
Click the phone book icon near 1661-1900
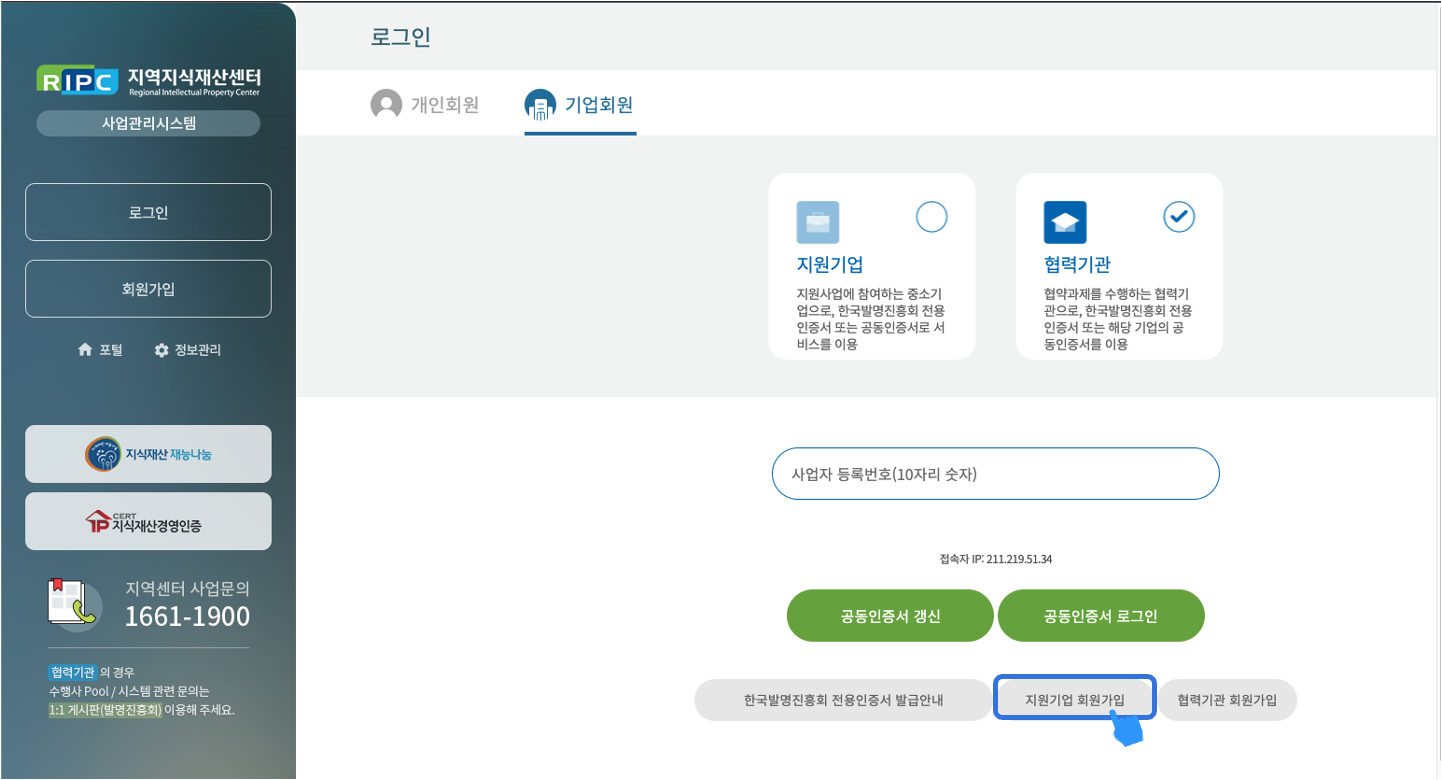(x=75, y=603)
